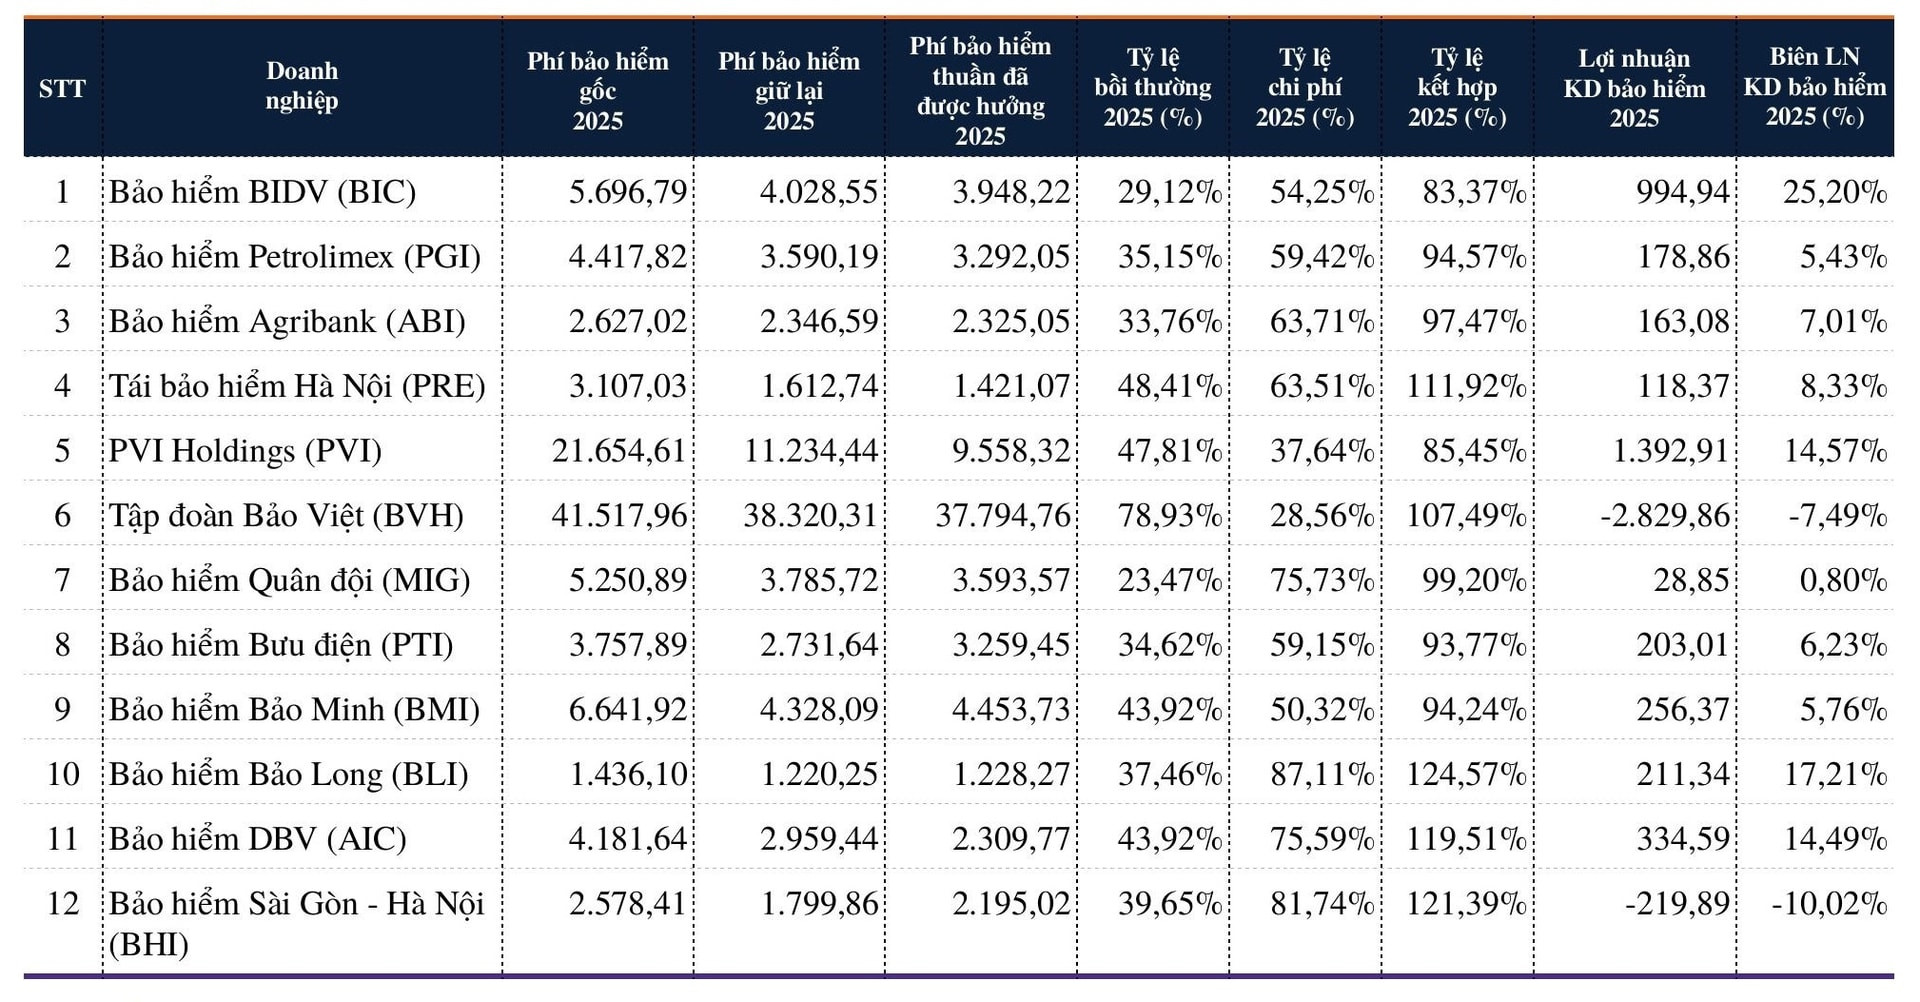Select the Lợi nhuận KD bảo hiểm header

(1634, 88)
